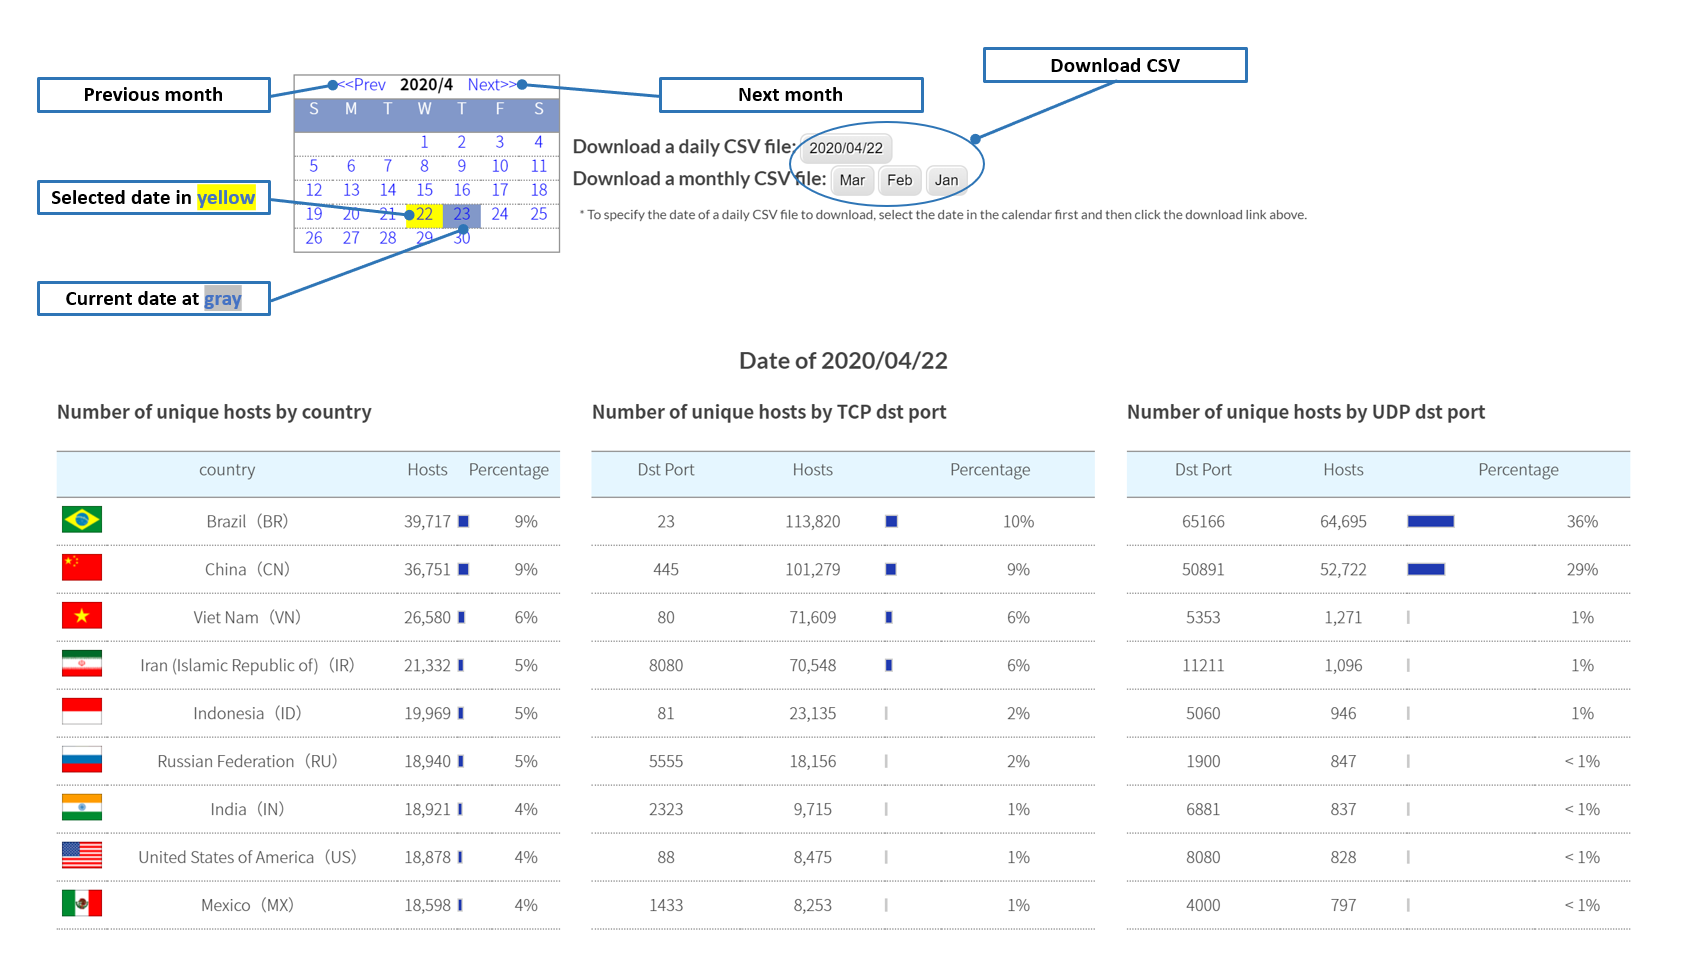Select the yellow-highlighted date 22 in calendar
1687x960 pixels.
point(424,214)
